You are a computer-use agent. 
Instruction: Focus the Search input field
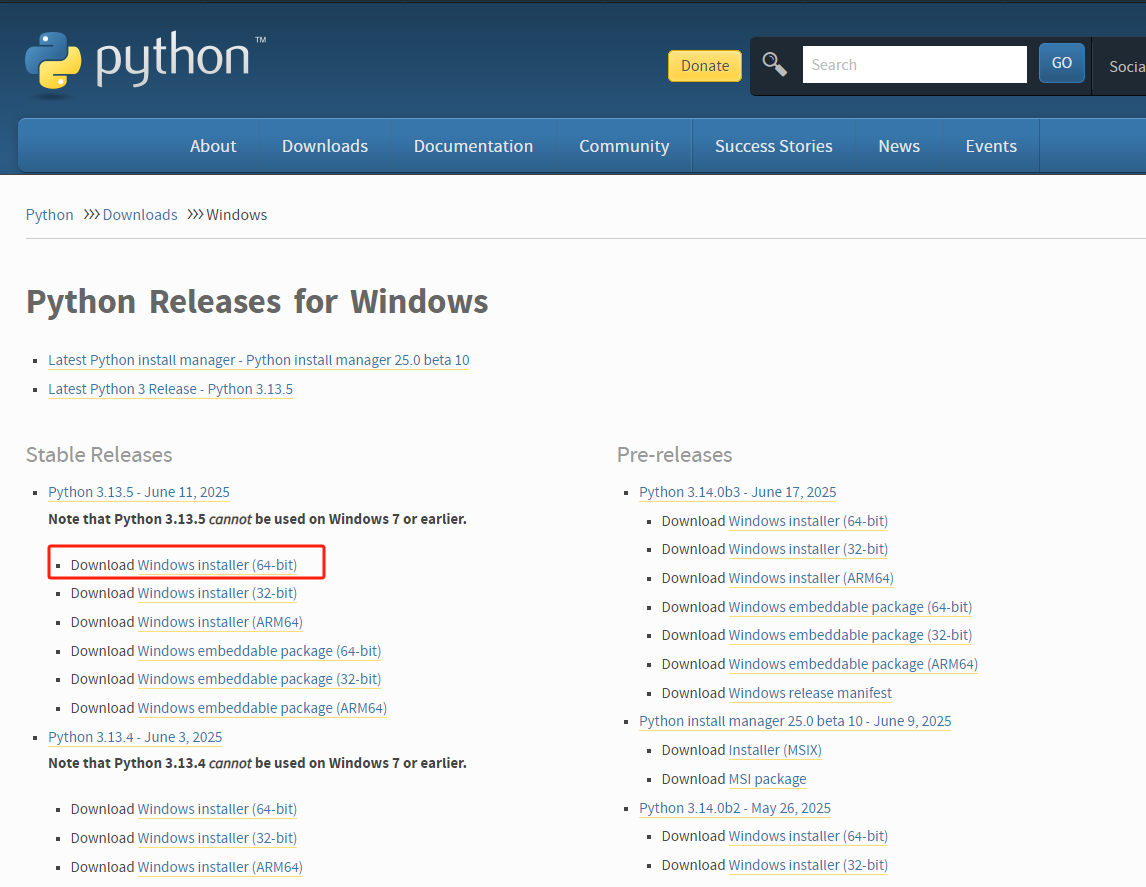(914, 64)
